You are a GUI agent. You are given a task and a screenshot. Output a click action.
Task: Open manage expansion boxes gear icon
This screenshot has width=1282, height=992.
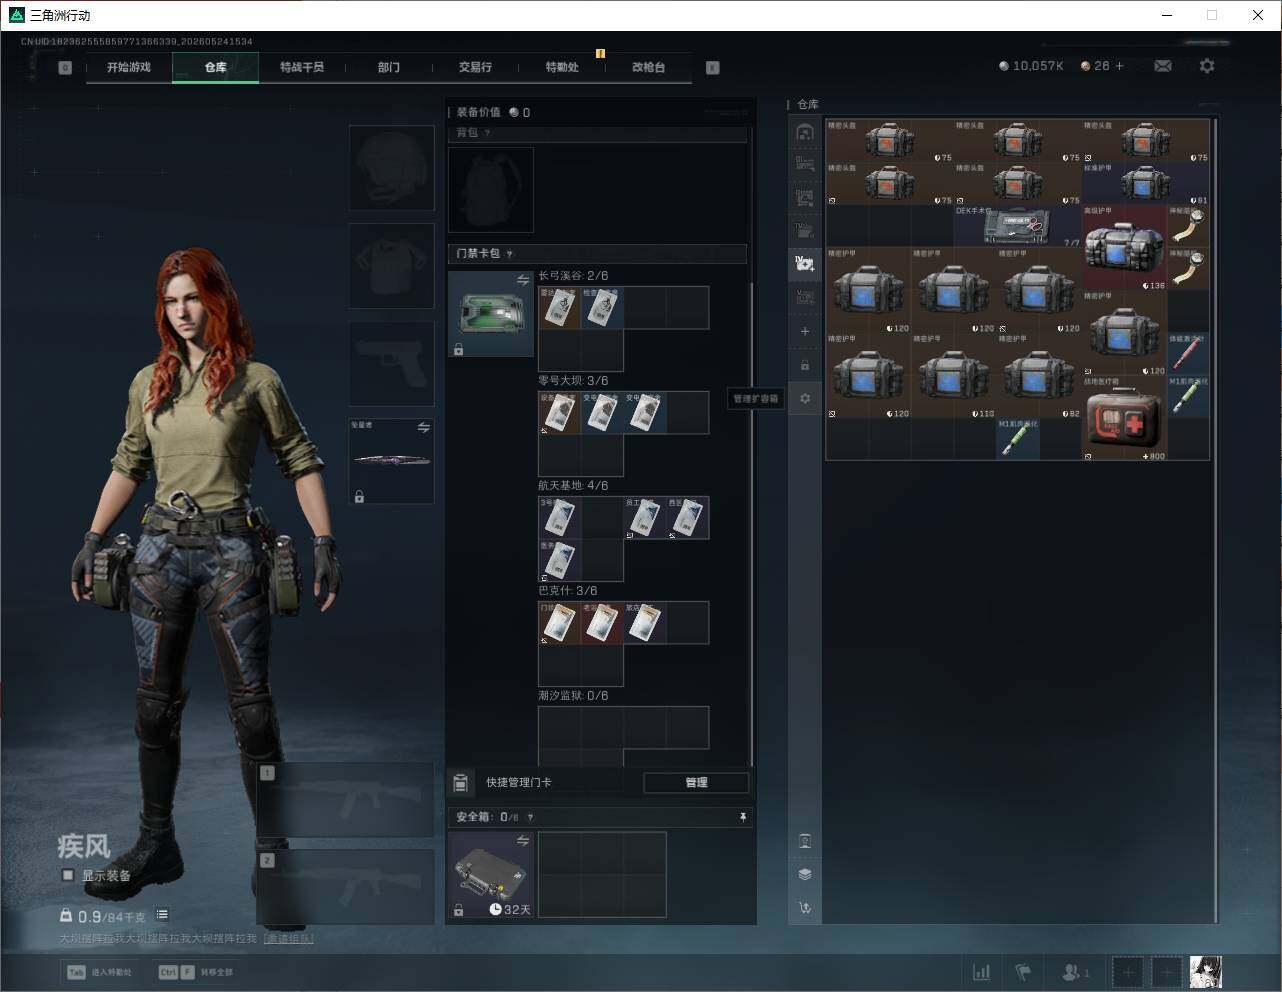[x=805, y=398]
